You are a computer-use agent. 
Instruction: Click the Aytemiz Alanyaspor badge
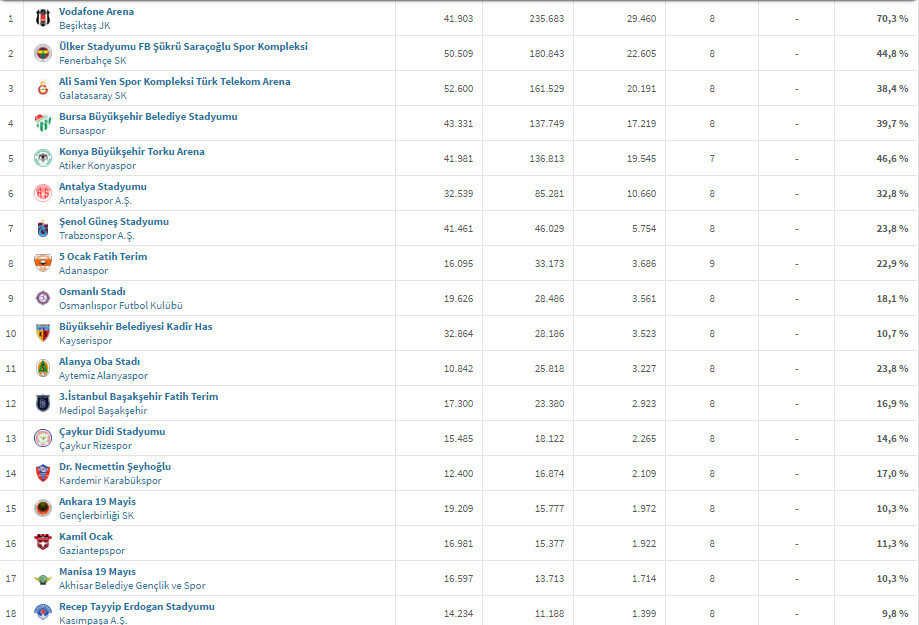43,368
